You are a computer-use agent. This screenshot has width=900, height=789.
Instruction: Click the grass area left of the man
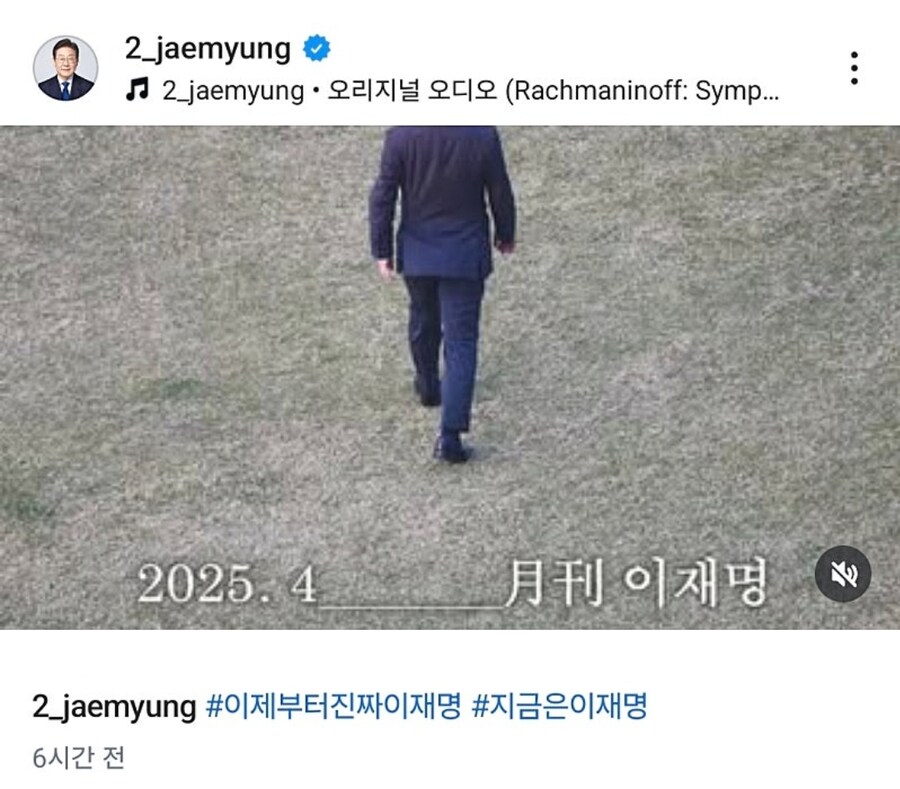184,333
